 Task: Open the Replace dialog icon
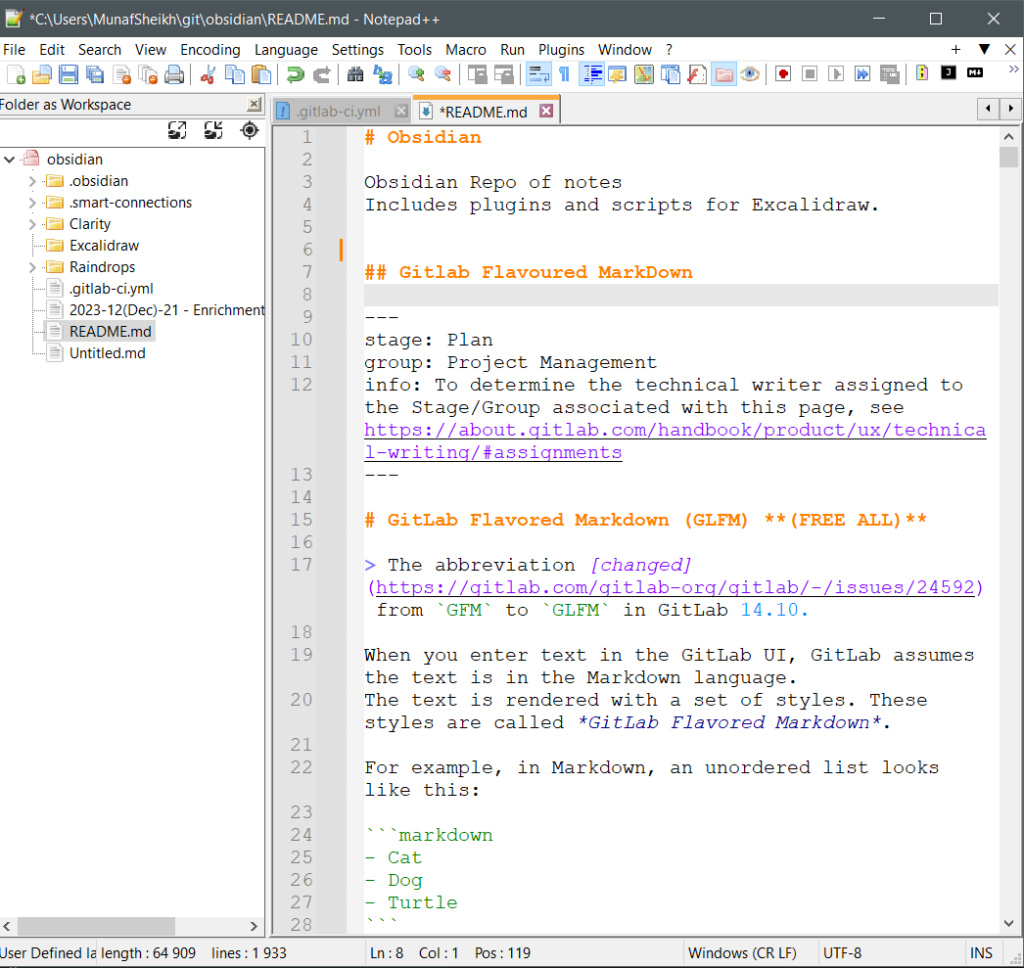click(x=382, y=75)
